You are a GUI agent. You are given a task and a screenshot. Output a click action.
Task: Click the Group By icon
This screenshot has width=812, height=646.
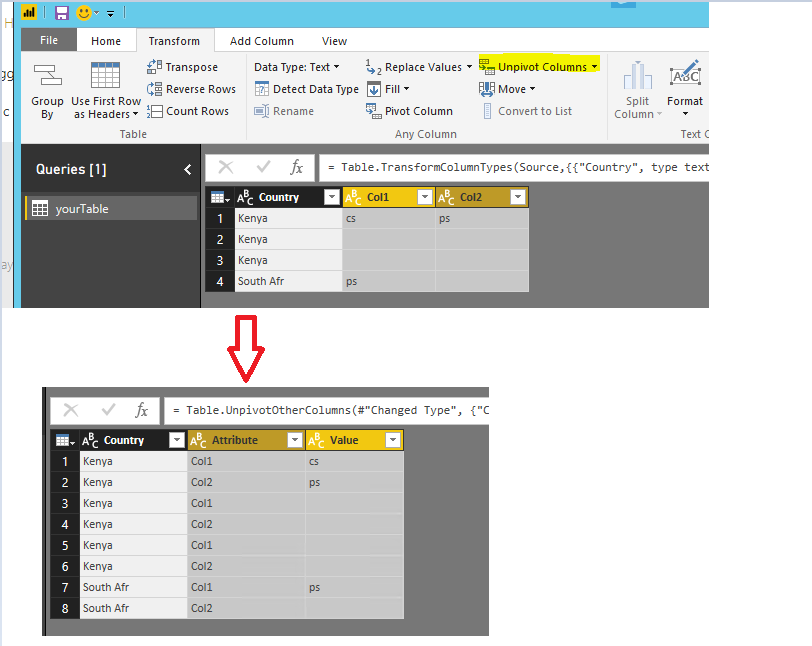pos(47,75)
